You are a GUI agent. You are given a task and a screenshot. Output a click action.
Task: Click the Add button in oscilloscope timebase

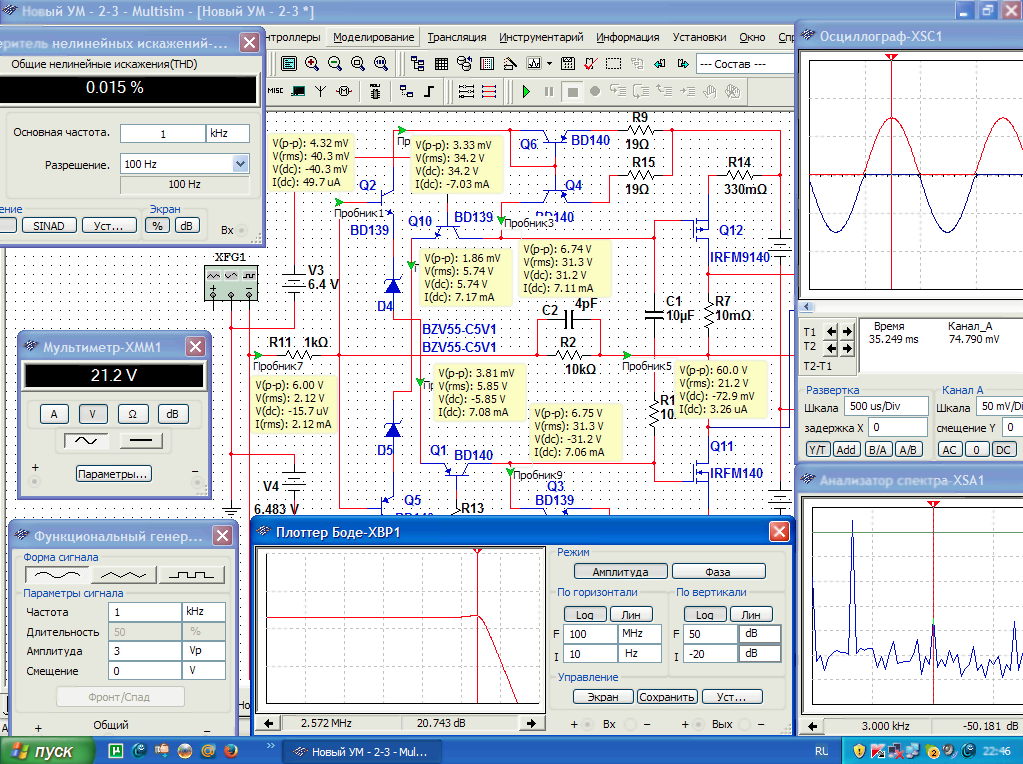tap(846, 450)
